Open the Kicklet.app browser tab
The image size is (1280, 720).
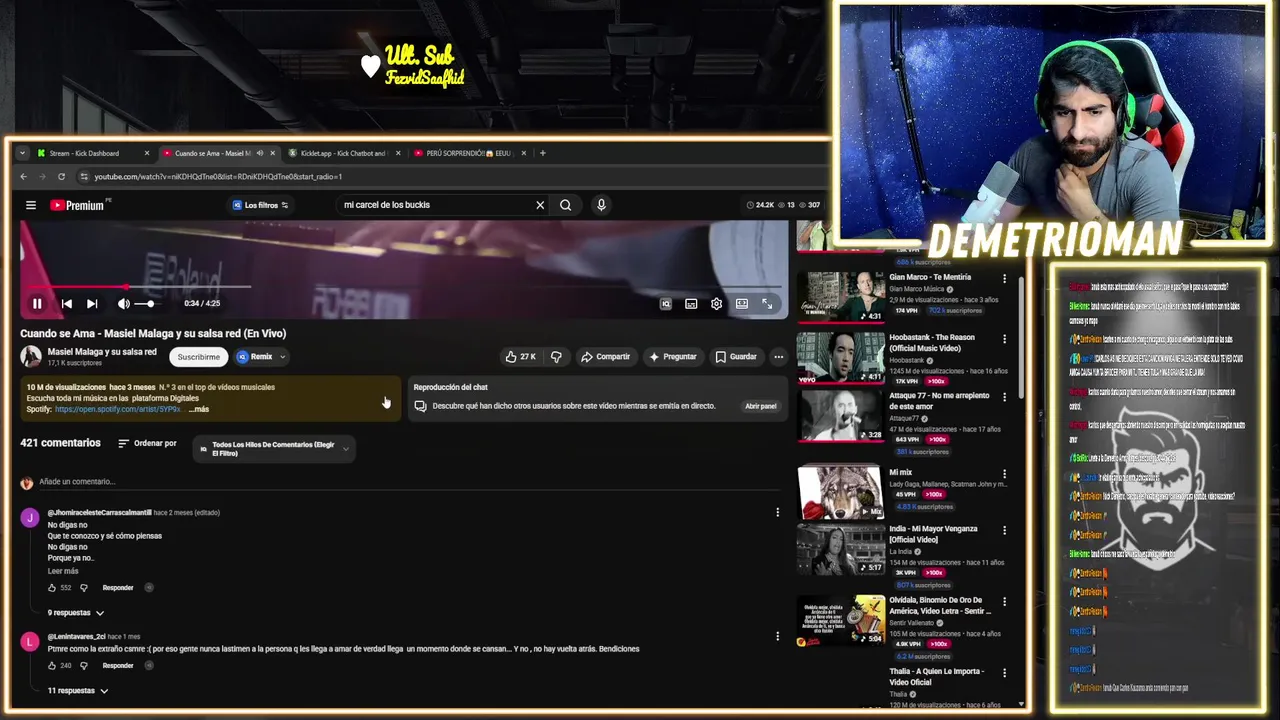coord(343,153)
